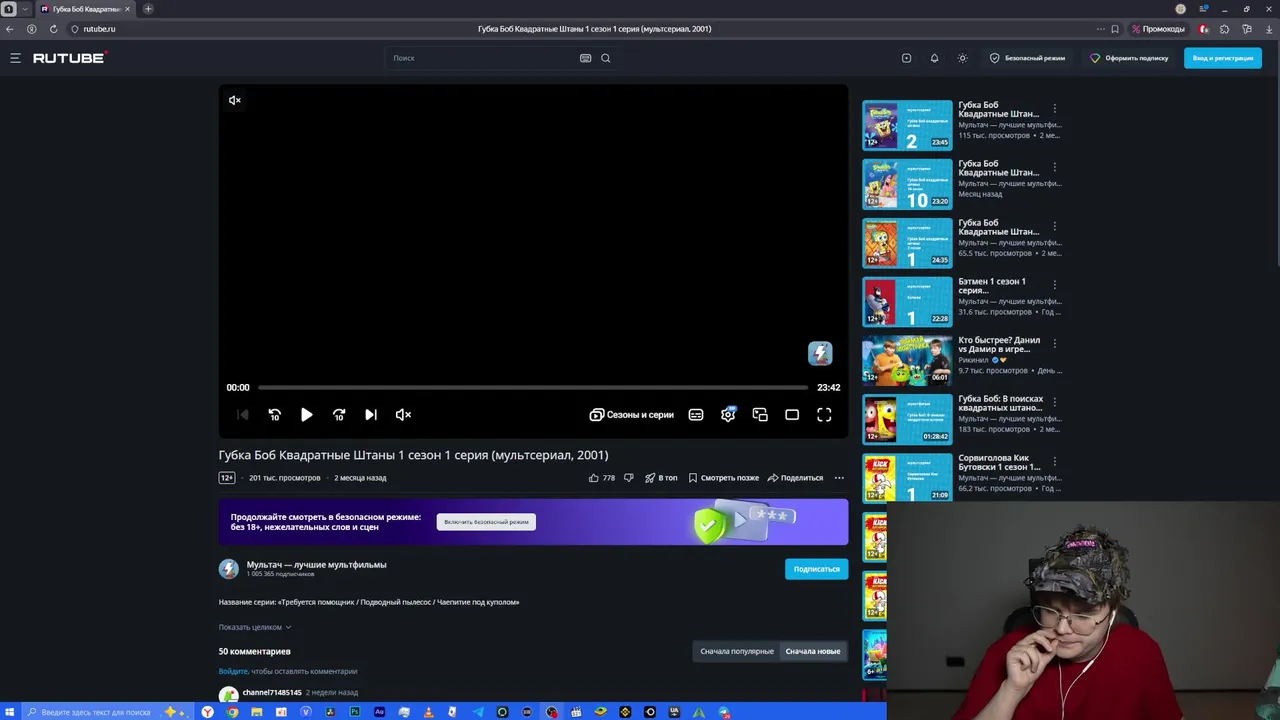This screenshot has width=1280, height=720.
Task: Open the Сезоны и серии list
Action: 631,415
